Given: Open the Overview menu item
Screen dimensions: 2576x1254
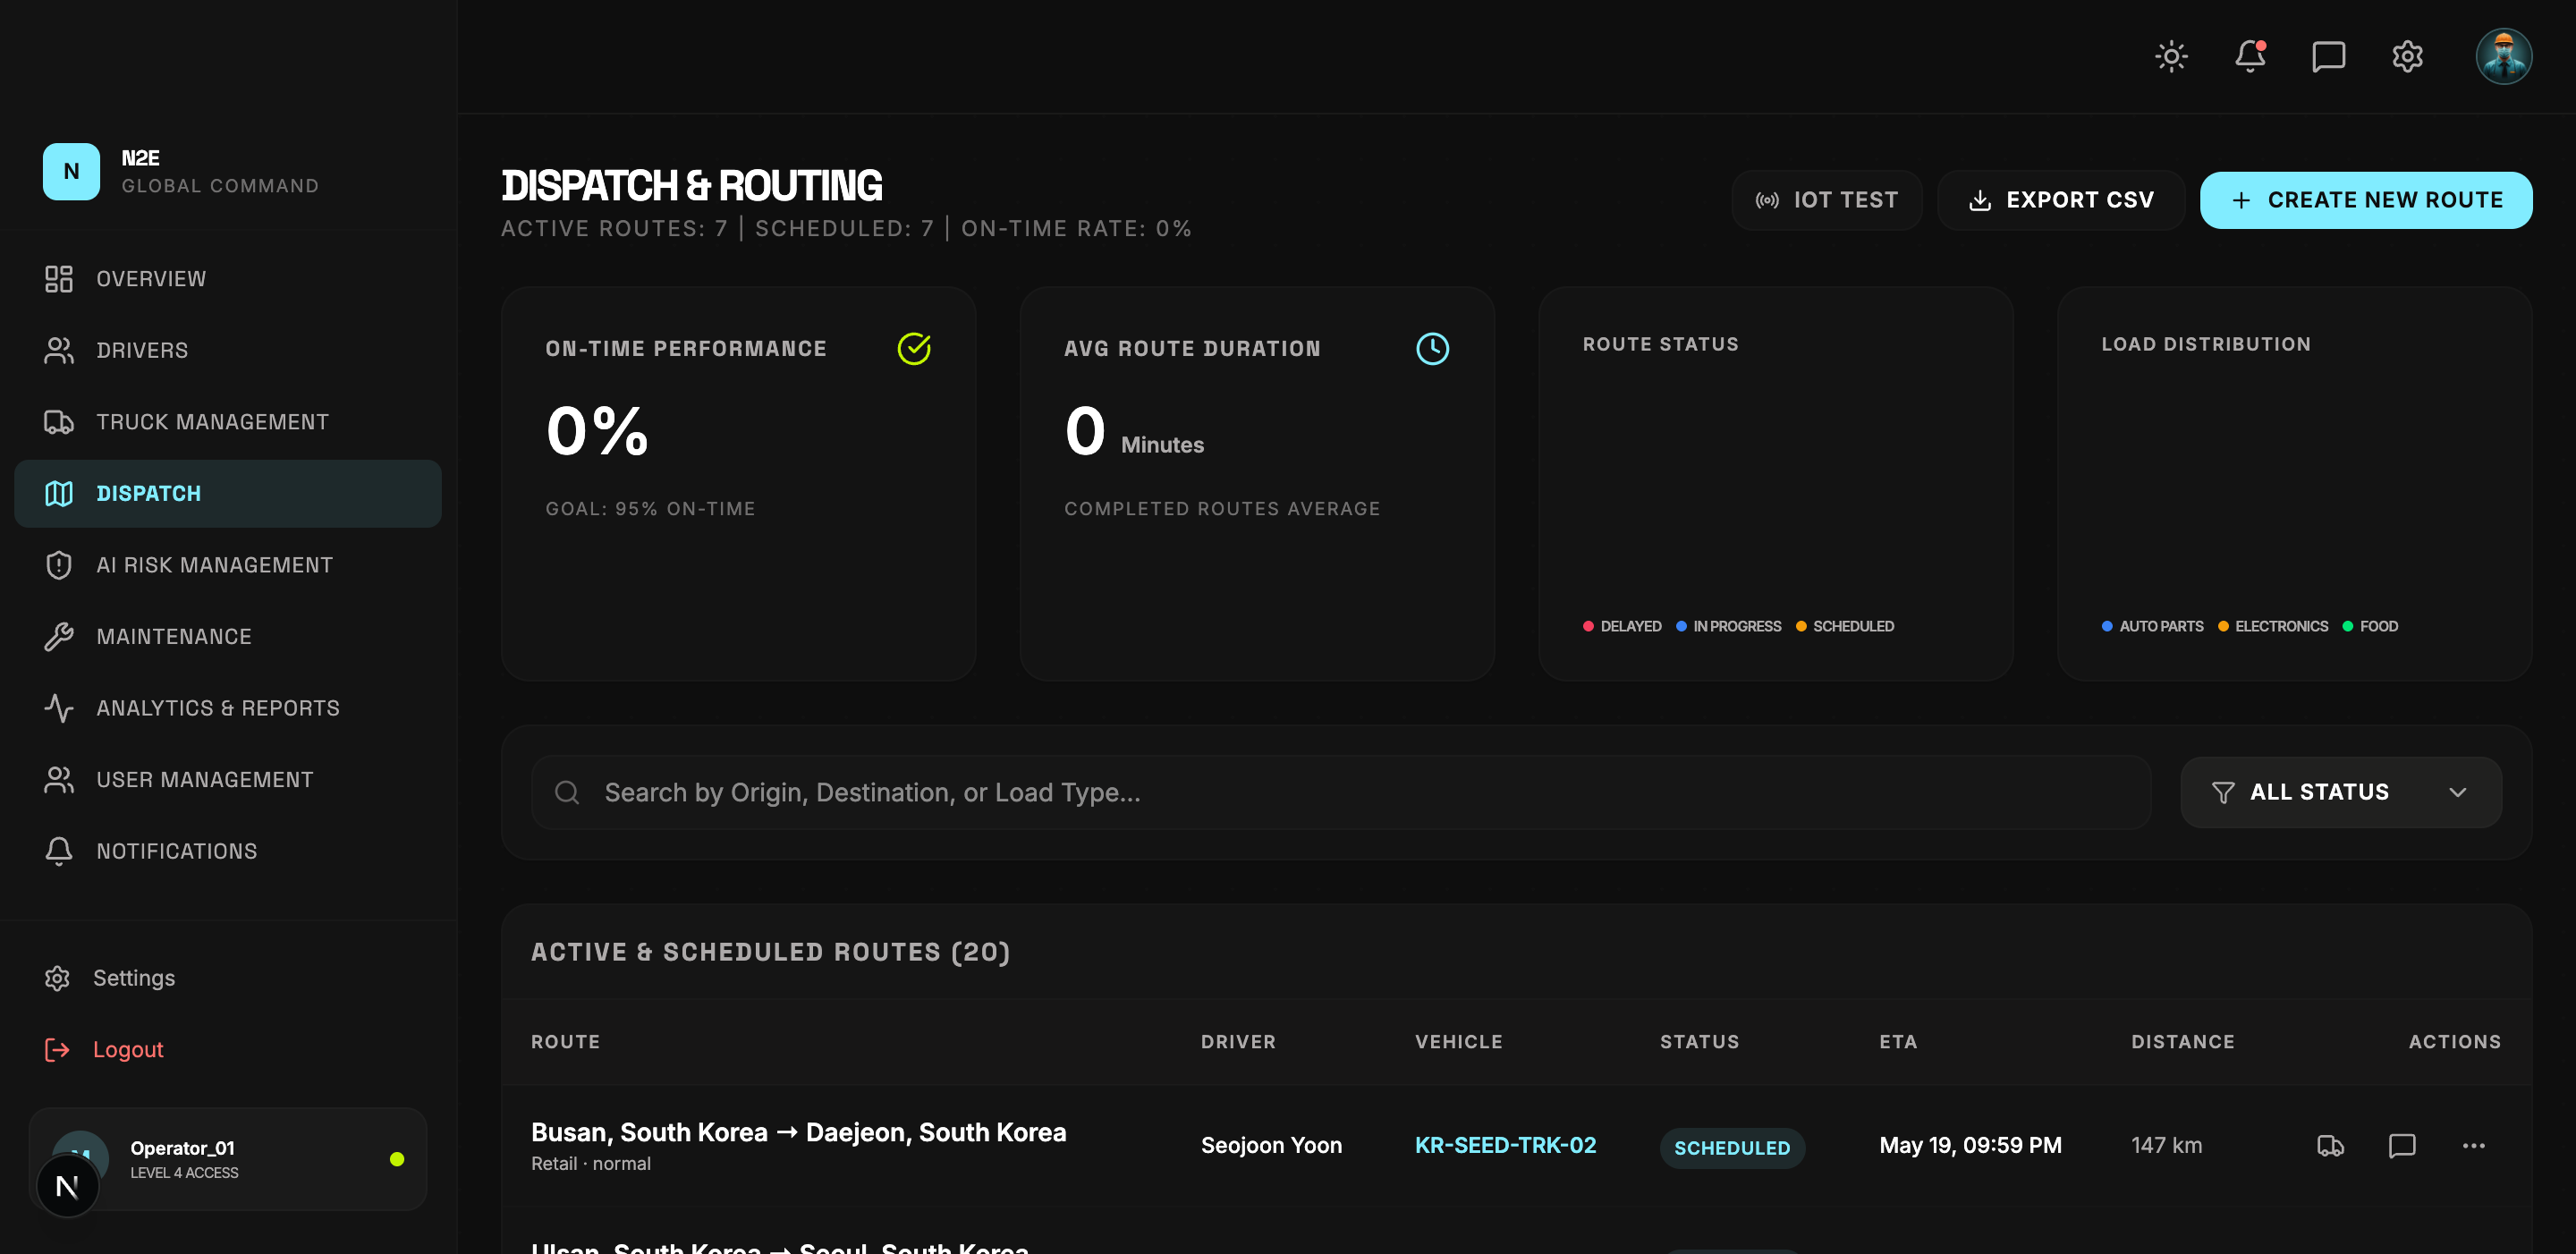Looking at the screenshot, I should point(228,279).
